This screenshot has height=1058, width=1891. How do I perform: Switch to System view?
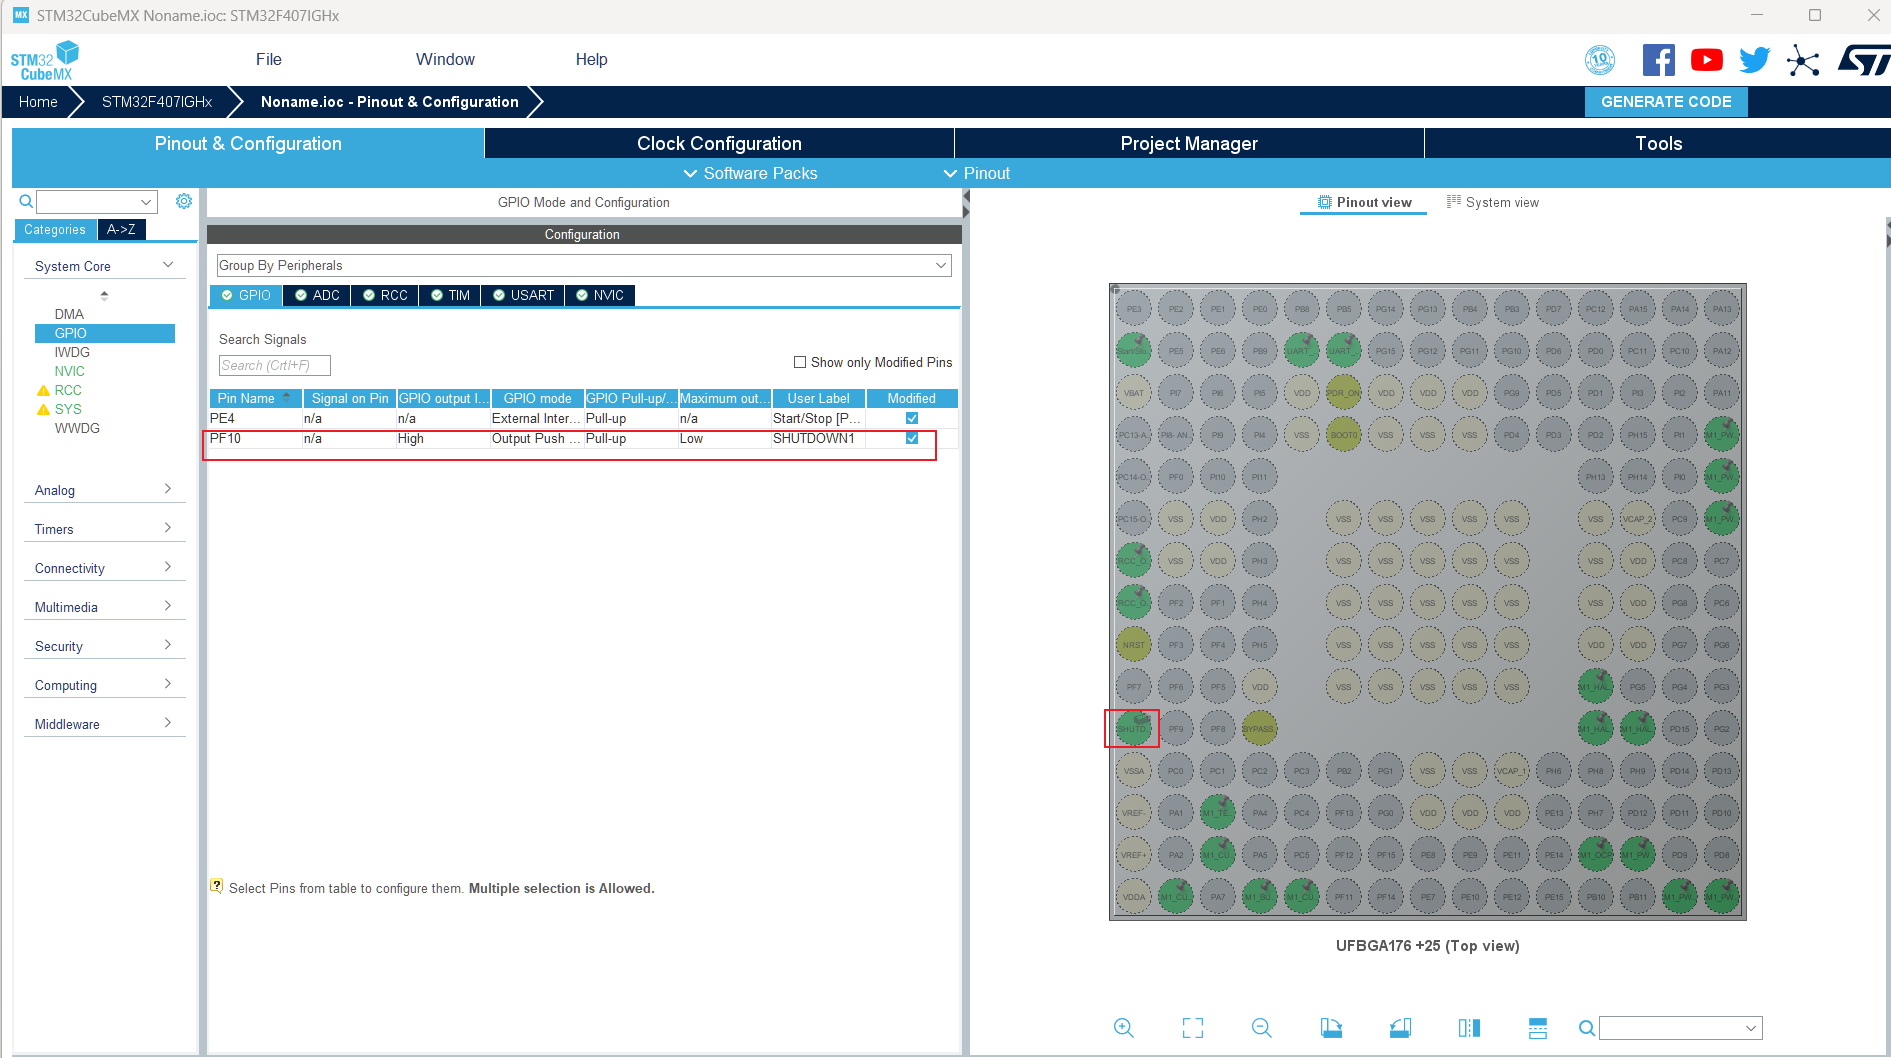[x=1493, y=202]
